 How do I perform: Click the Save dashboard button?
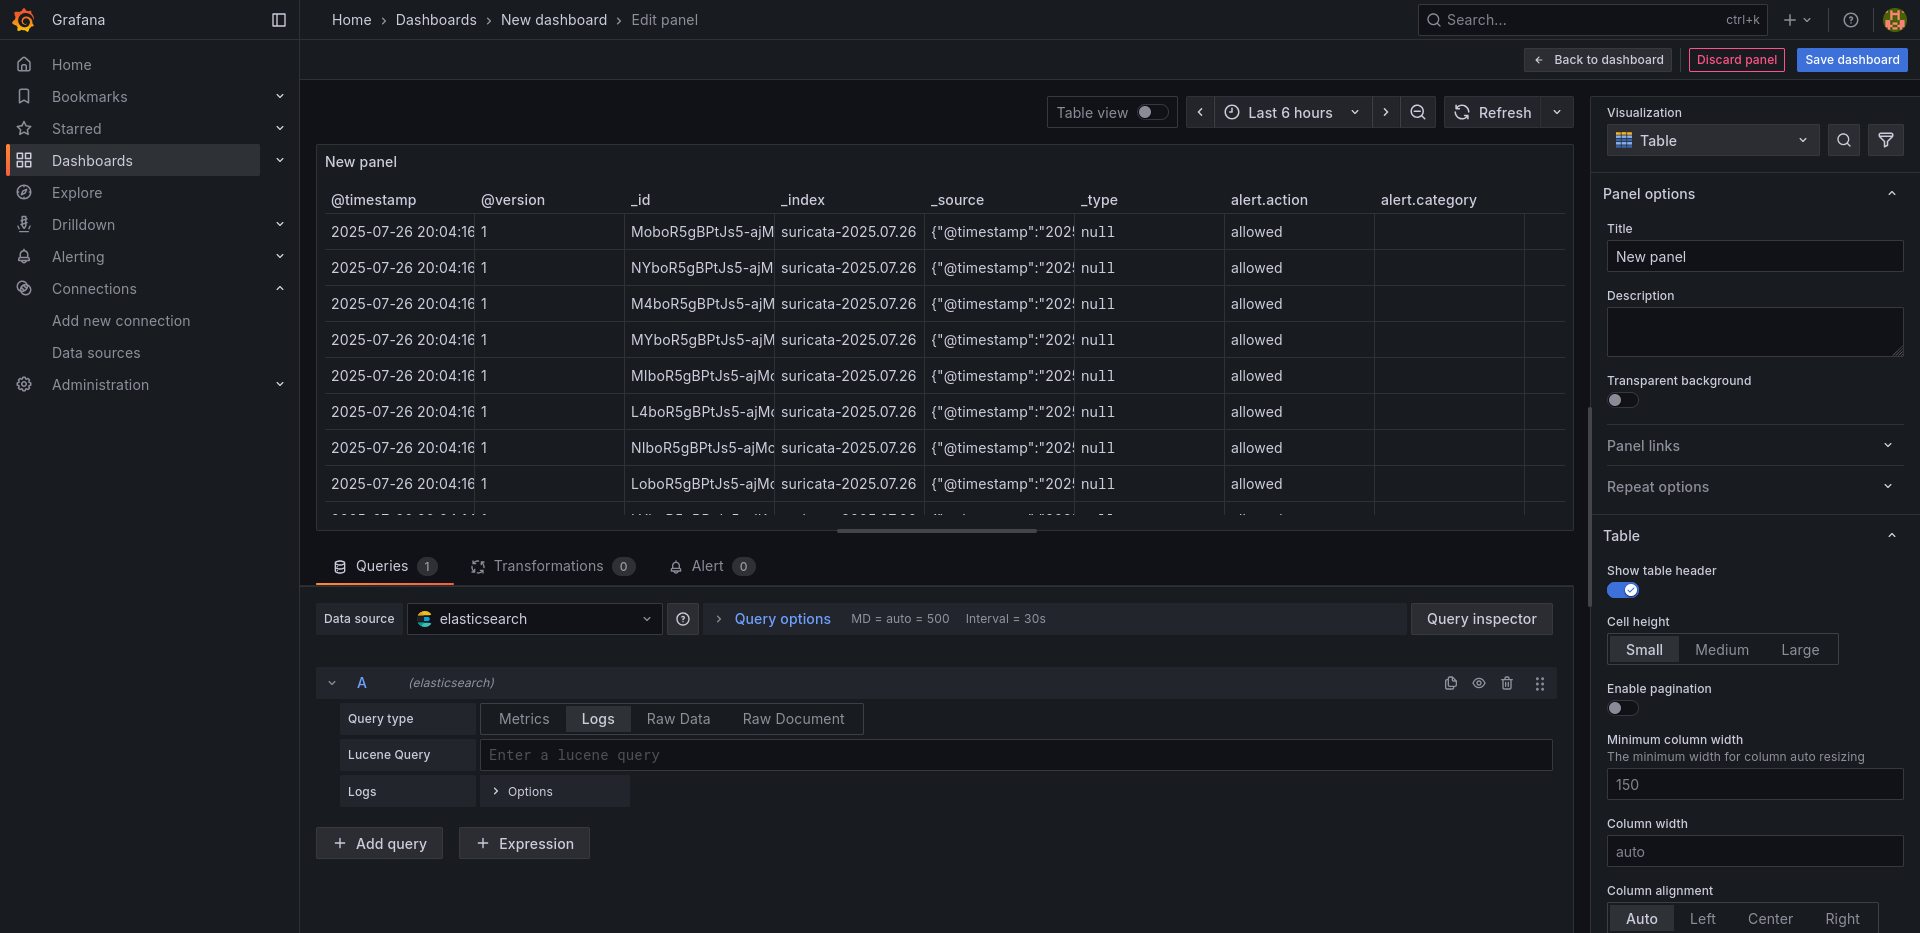tap(1851, 60)
